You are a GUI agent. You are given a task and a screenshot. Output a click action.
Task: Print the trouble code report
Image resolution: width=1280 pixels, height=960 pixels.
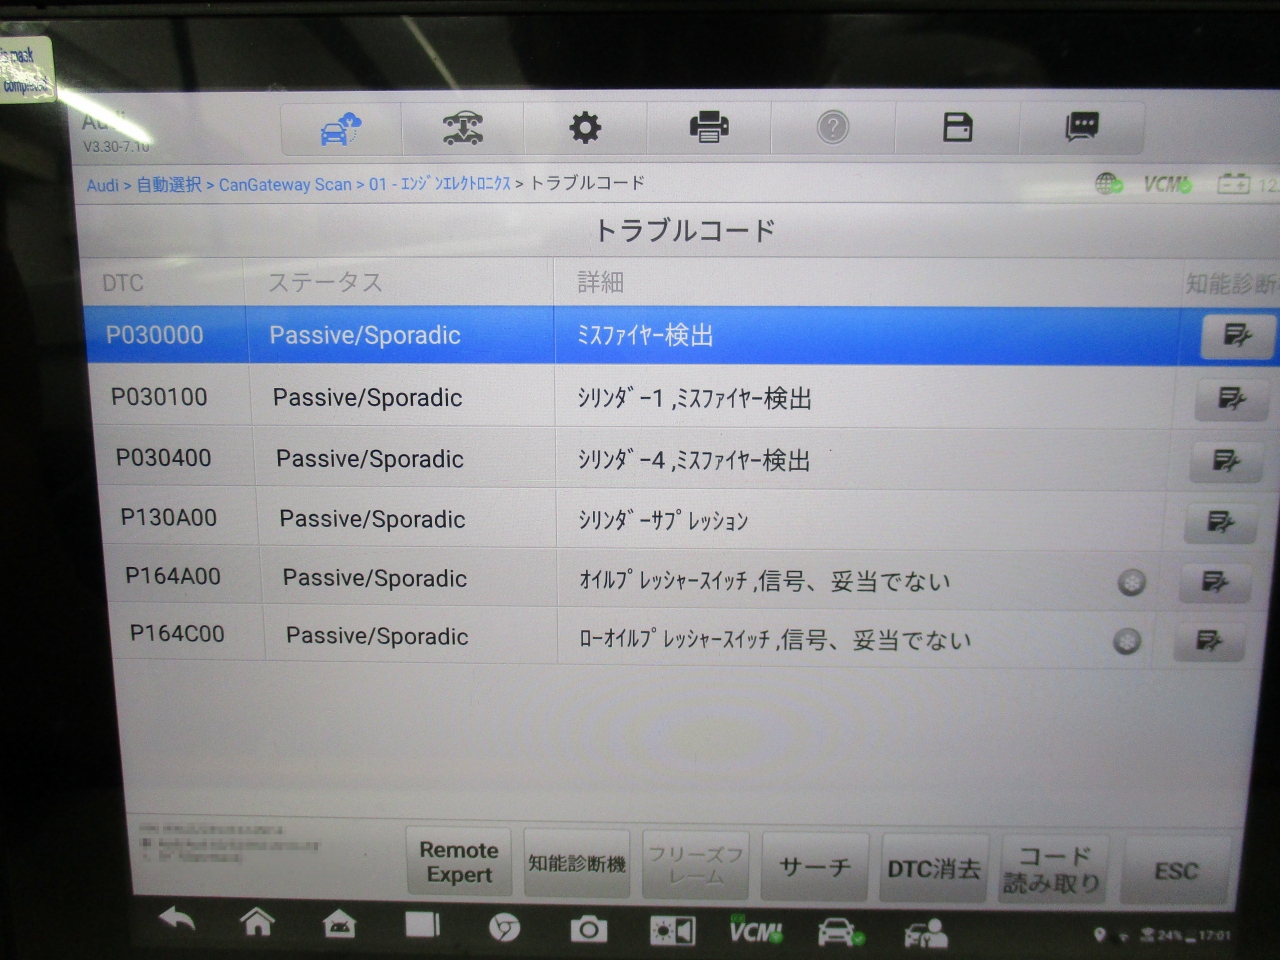[x=709, y=128]
